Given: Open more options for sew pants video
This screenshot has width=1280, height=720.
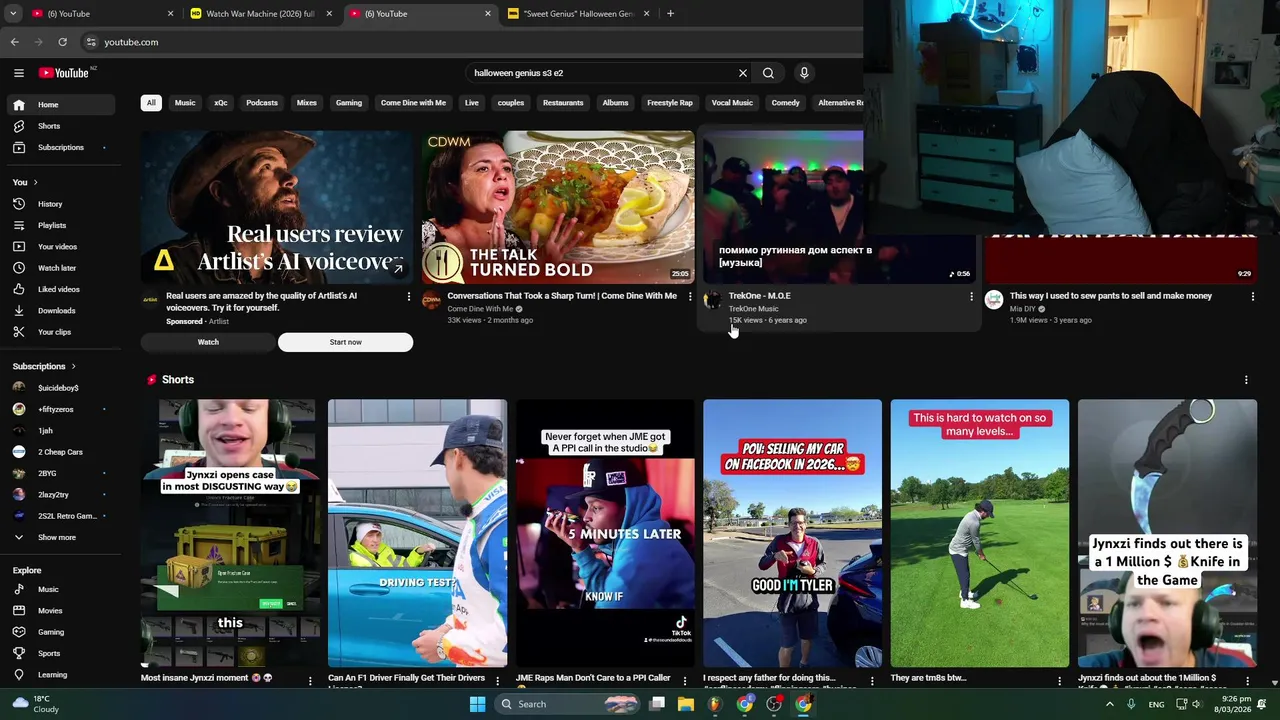Looking at the screenshot, I should coord(1252,296).
